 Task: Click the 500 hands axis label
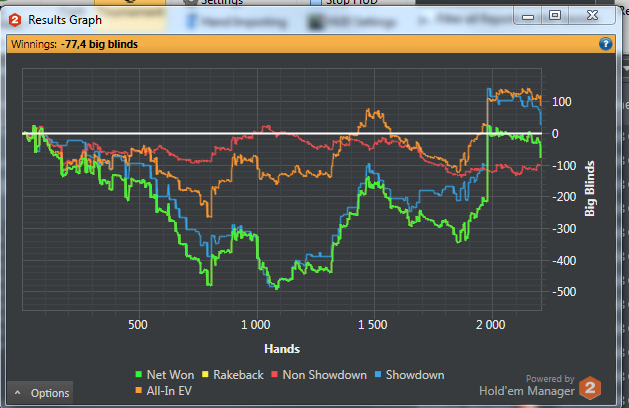[138, 325]
